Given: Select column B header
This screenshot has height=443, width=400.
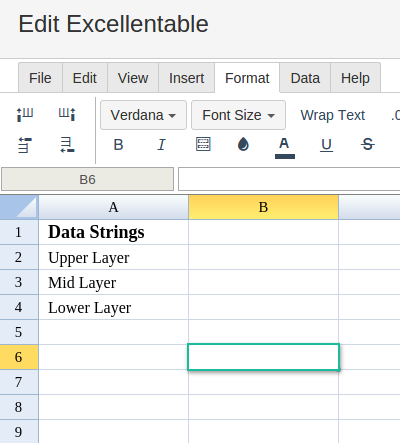Looking at the screenshot, I should 263,207.
